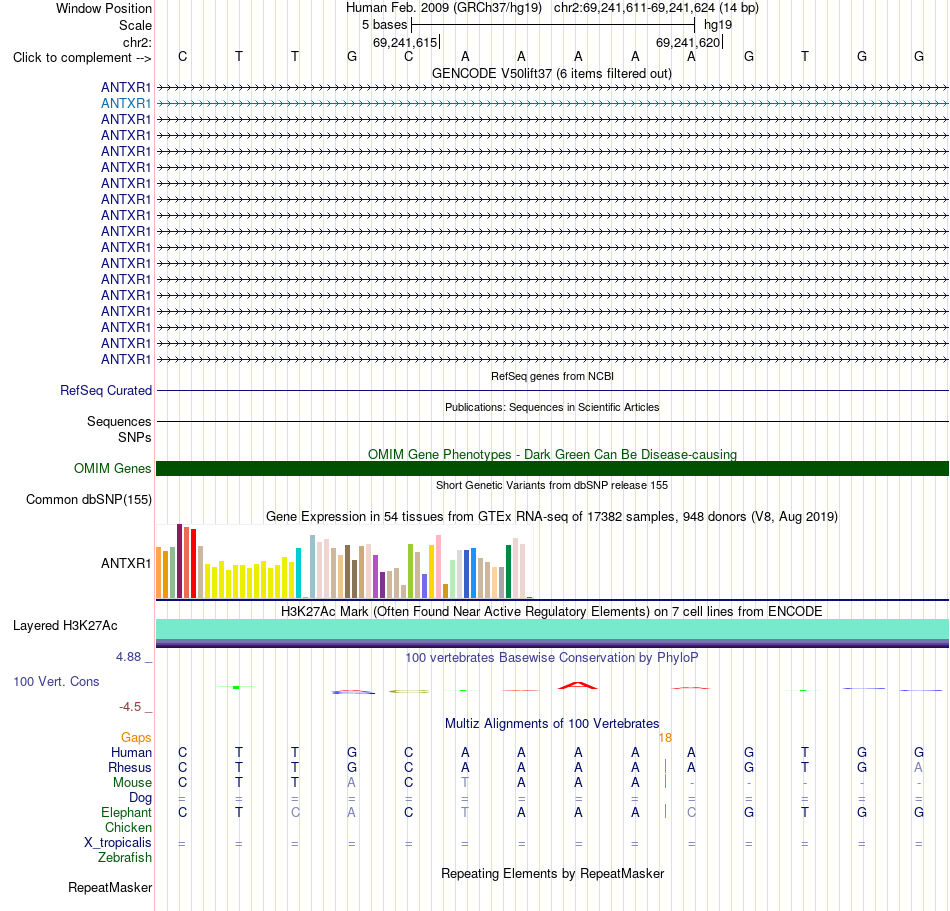
Task: Click the 69,241,615 ruler position marker
Action: [x=405, y=42]
